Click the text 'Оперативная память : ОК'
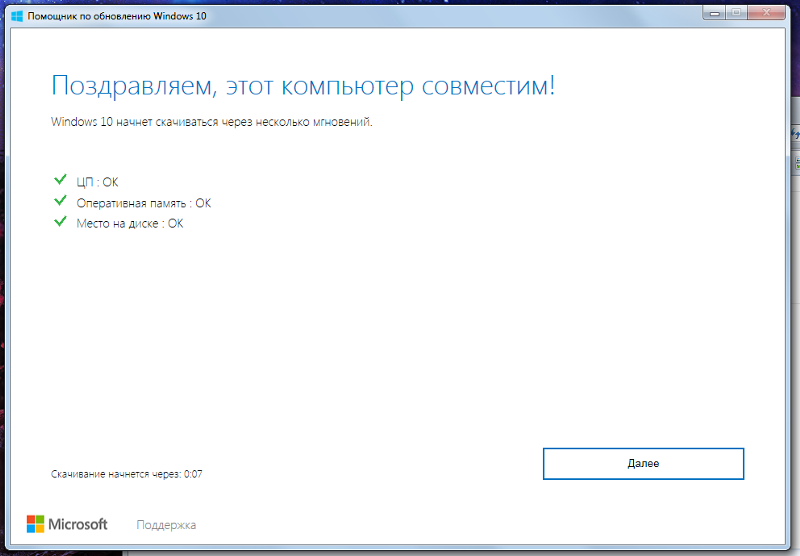The image size is (800, 556). tap(143, 203)
